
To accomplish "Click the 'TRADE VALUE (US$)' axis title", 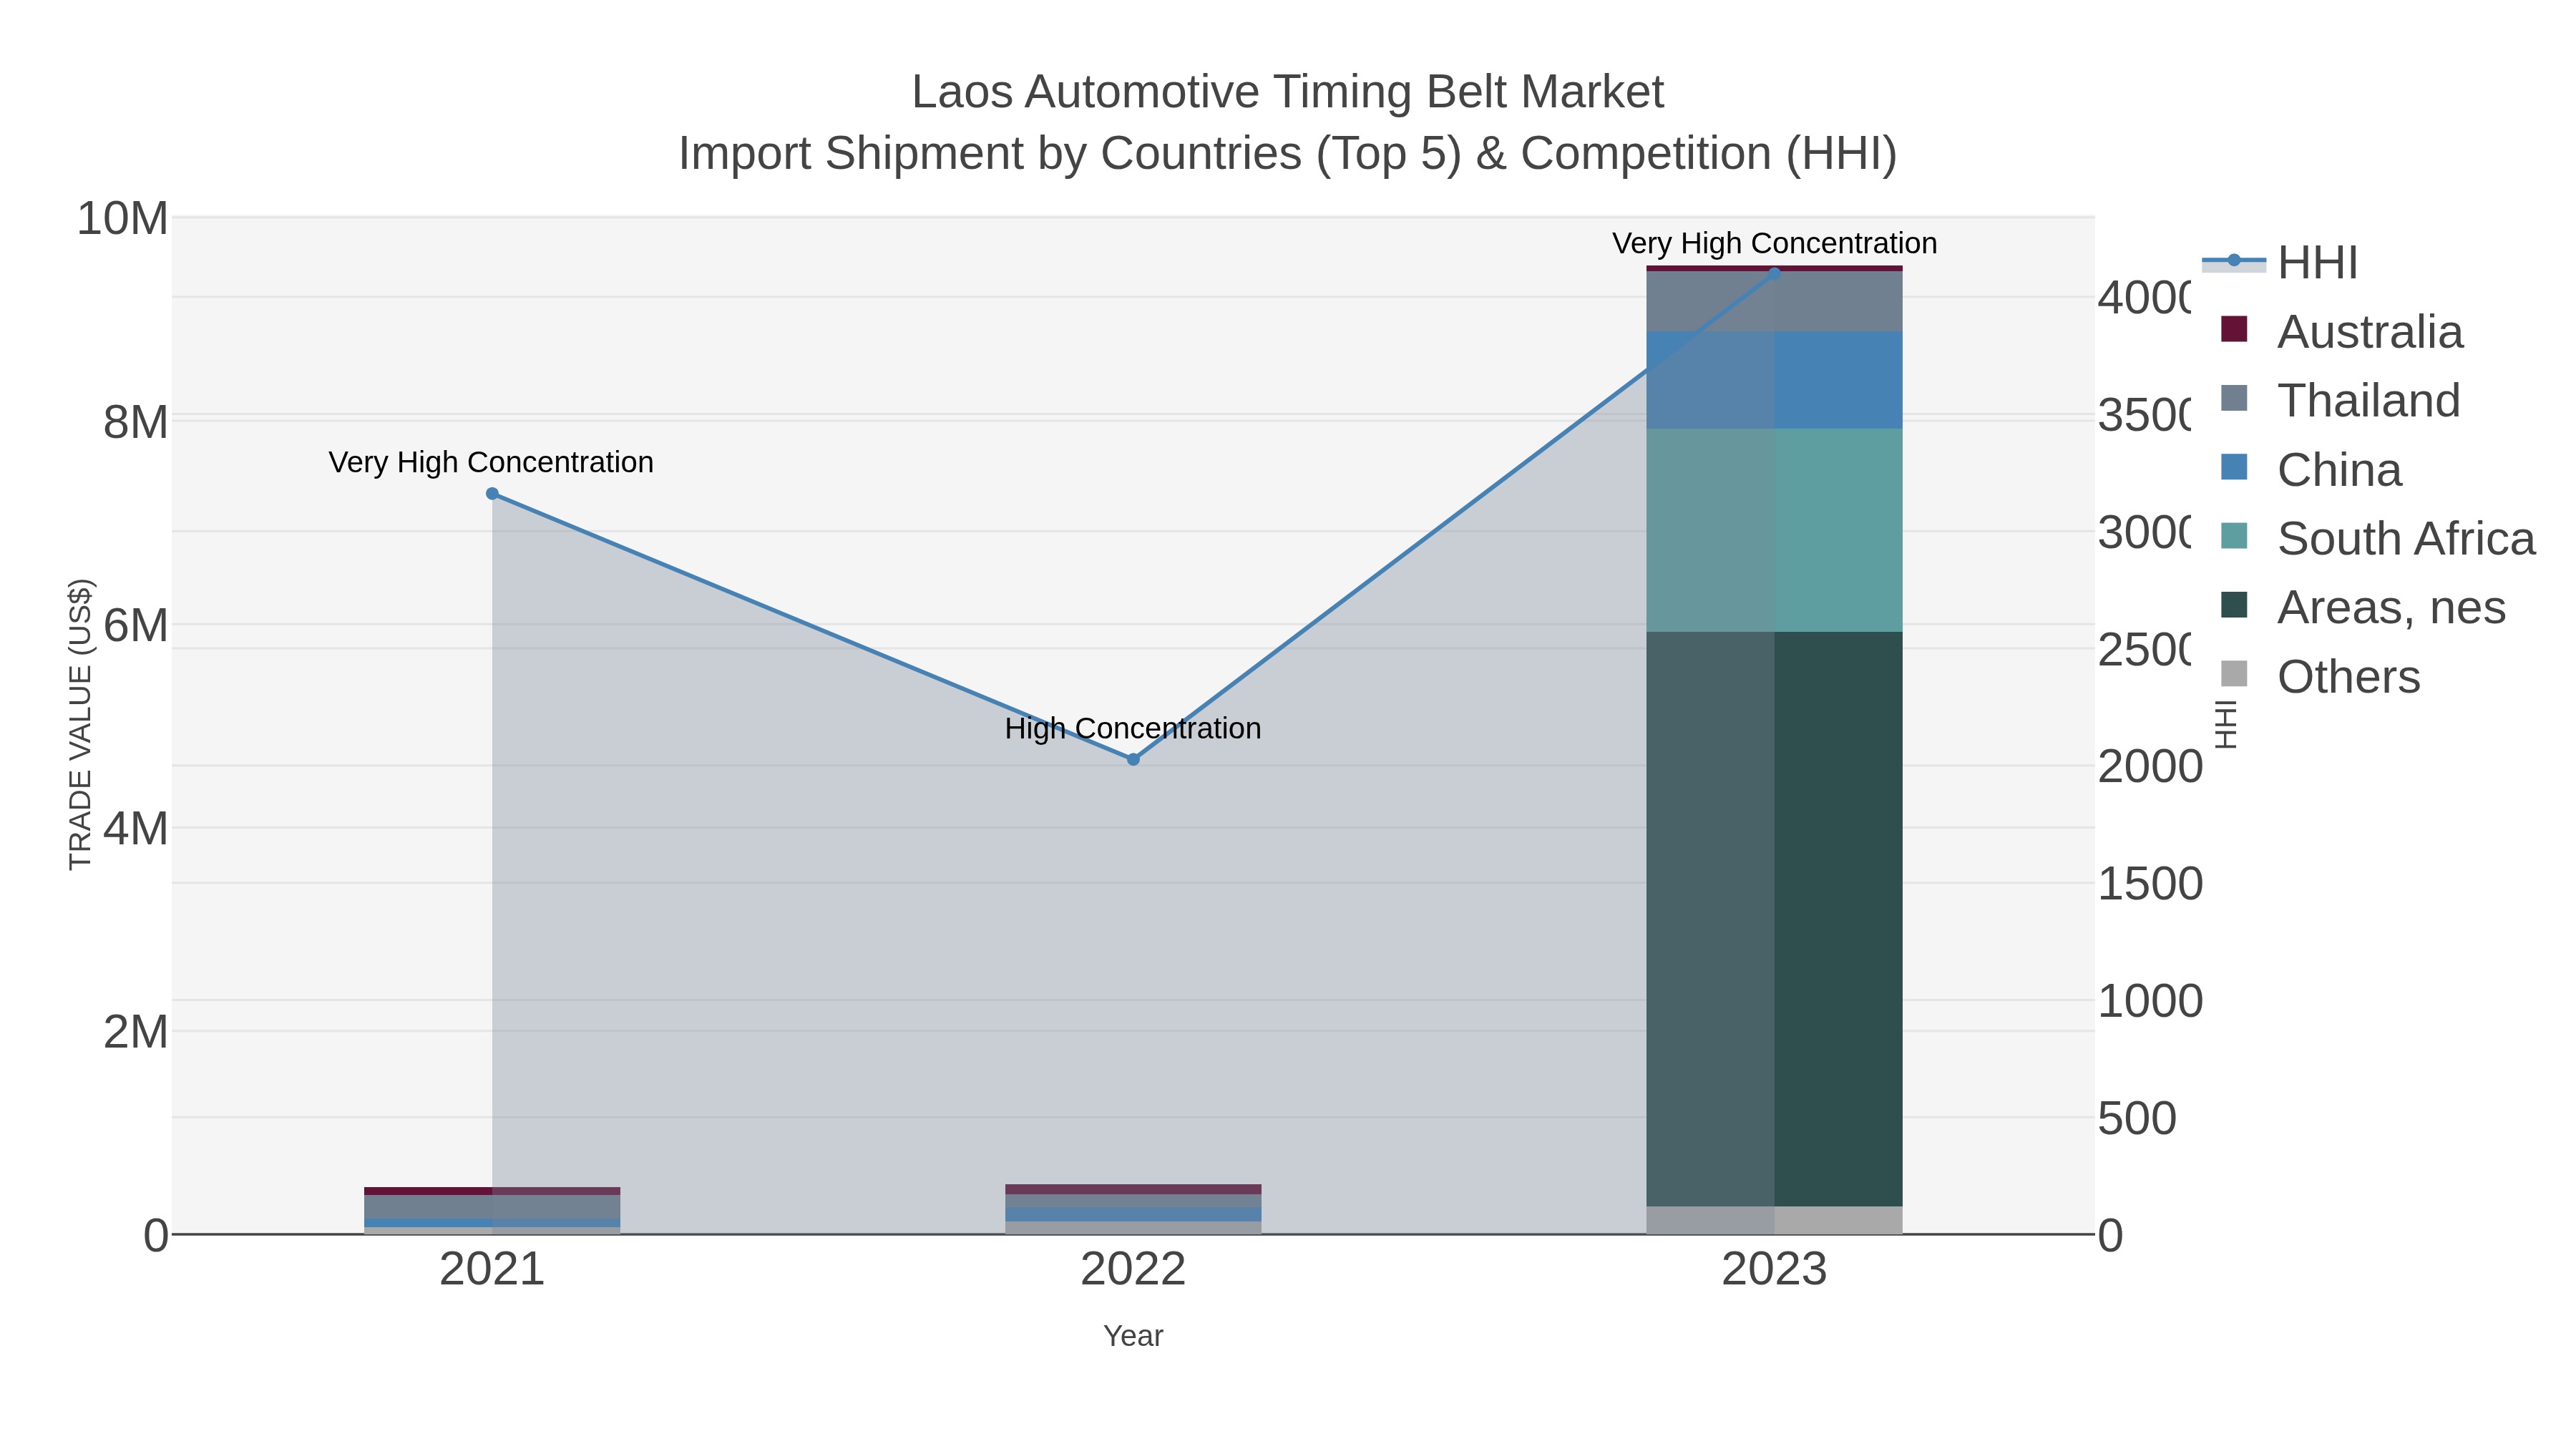I will pos(80,724).
